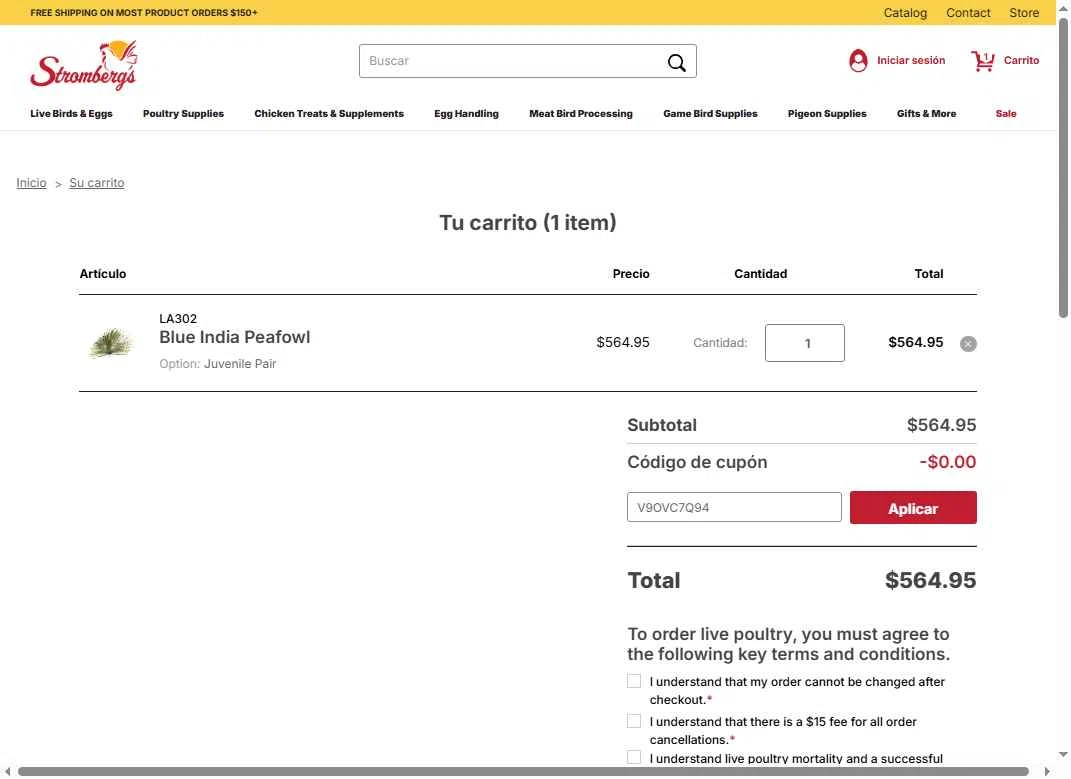Open Meat Bird Processing menu
Screen dimensions: 1071x779
[x=581, y=113]
